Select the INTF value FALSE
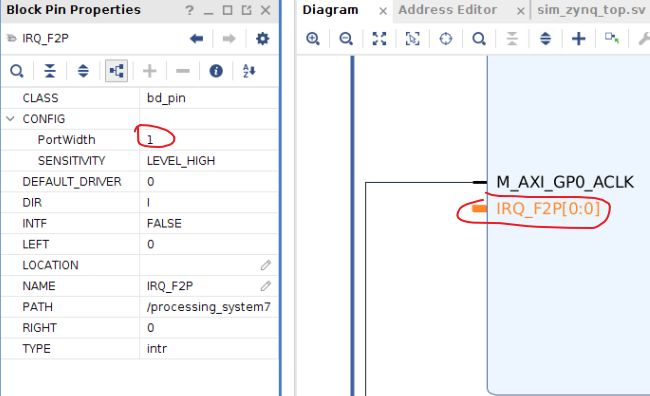This screenshot has height=396, width=650. 164,224
